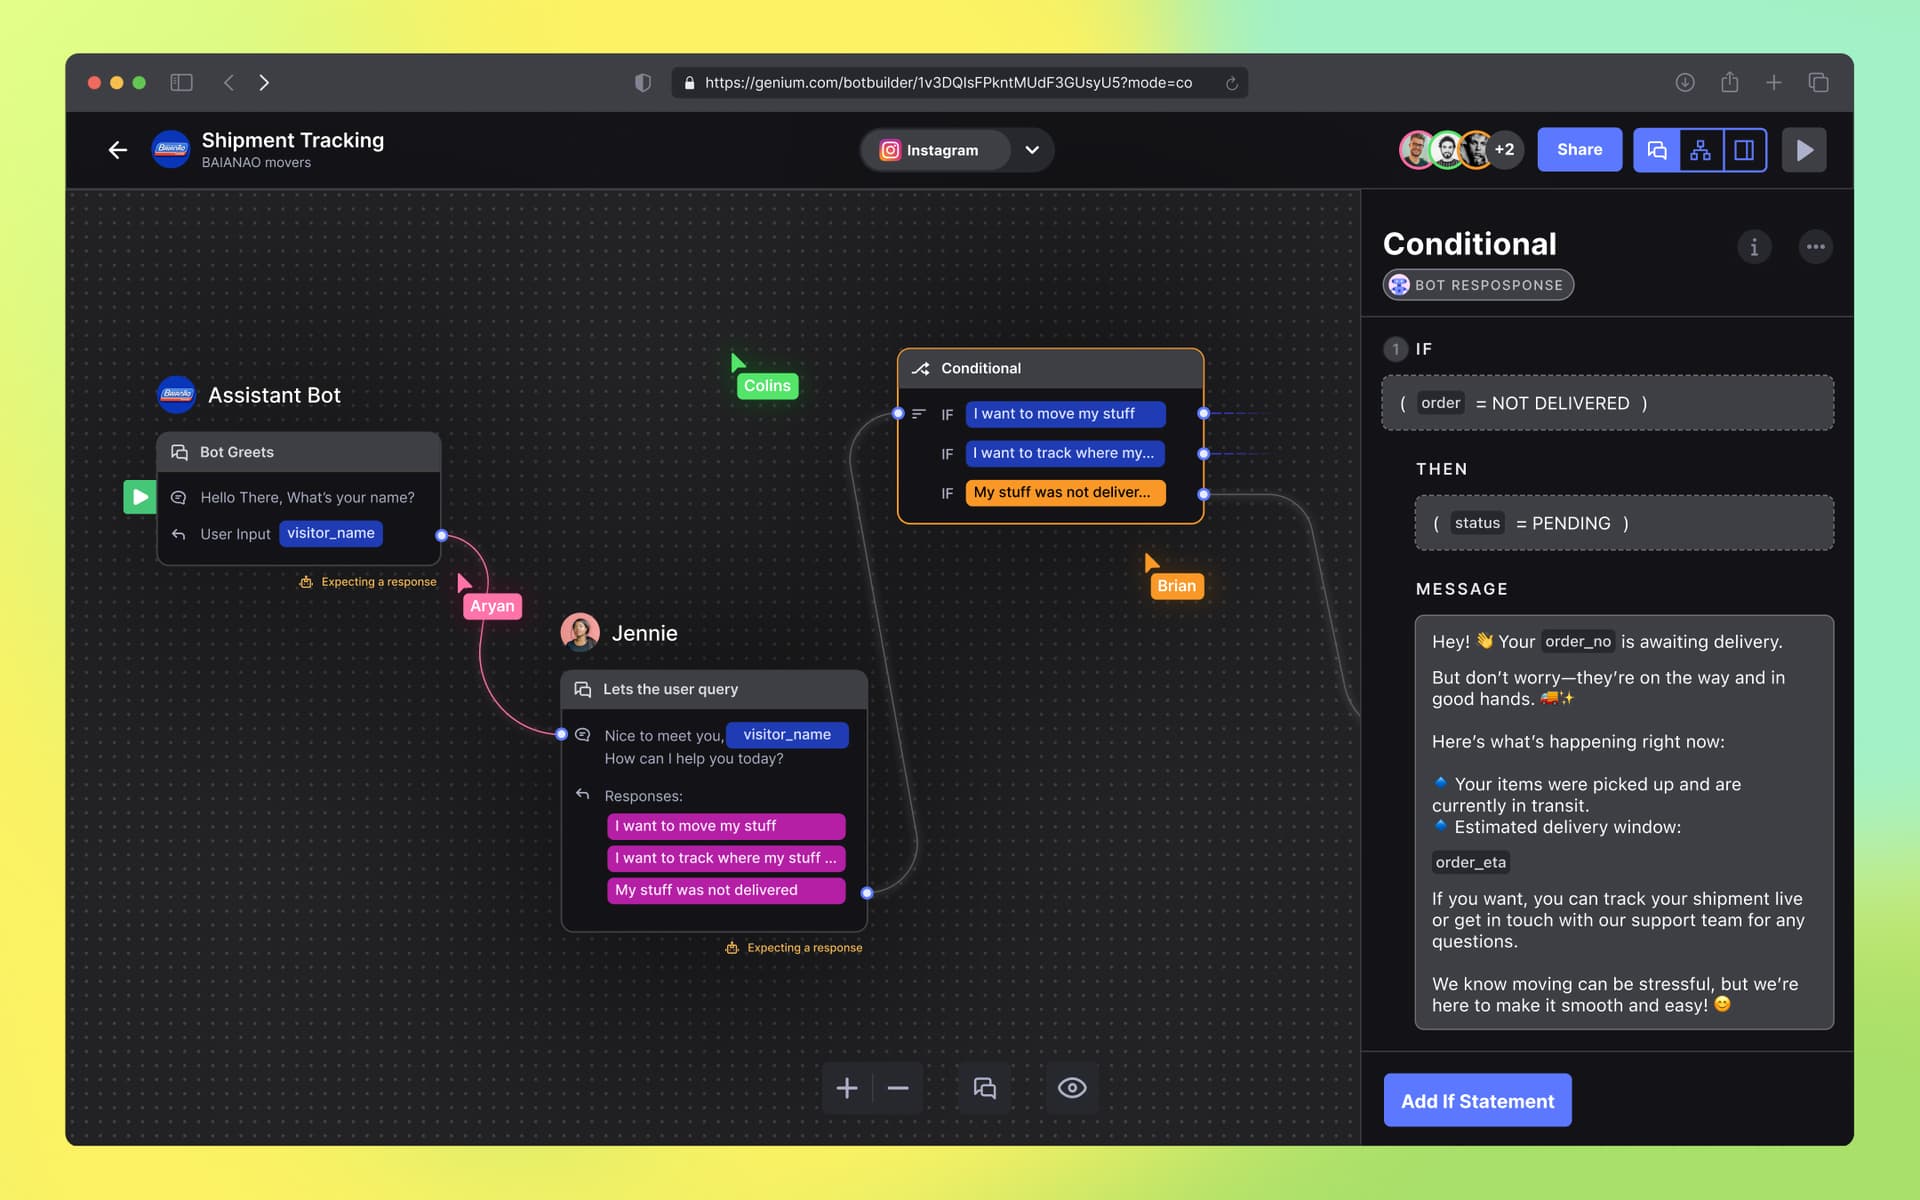The image size is (1920, 1200).
Task: Select the Conditional node header
Action: (x=1050, y=369)
